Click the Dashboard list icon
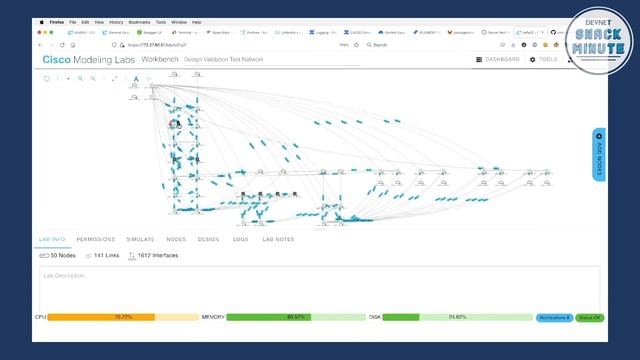640x360 pixels. 479,60
